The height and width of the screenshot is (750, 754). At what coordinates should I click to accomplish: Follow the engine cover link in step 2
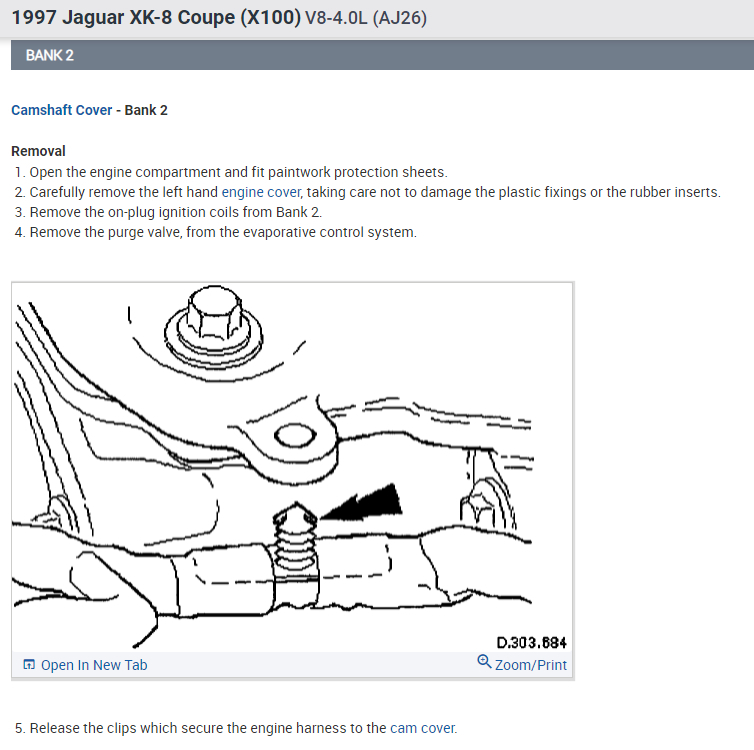click(261, 192)
